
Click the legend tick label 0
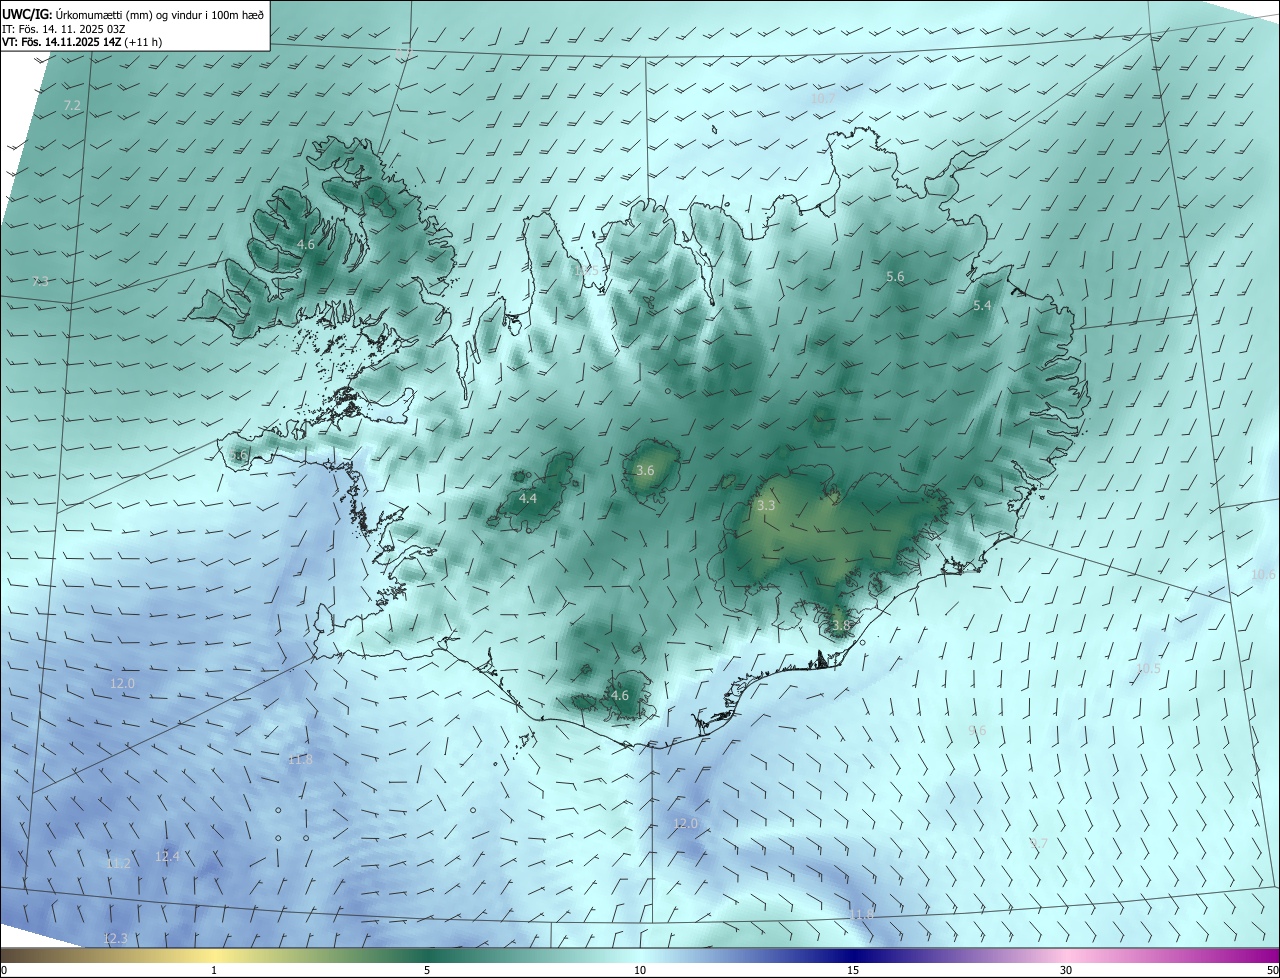pyautogui.click(x=4, y=970)
